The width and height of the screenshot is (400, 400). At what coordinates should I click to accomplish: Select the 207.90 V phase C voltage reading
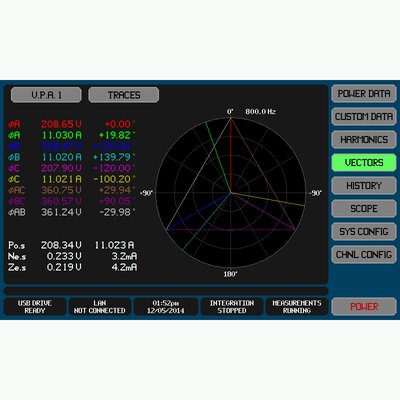[61, 168]
